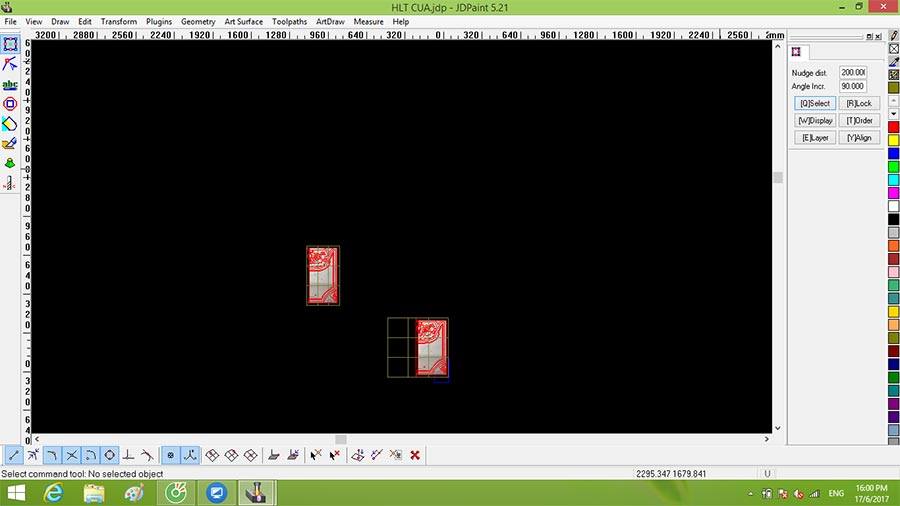
Task: Open the Geometry menu
Action: coord(198,21)
